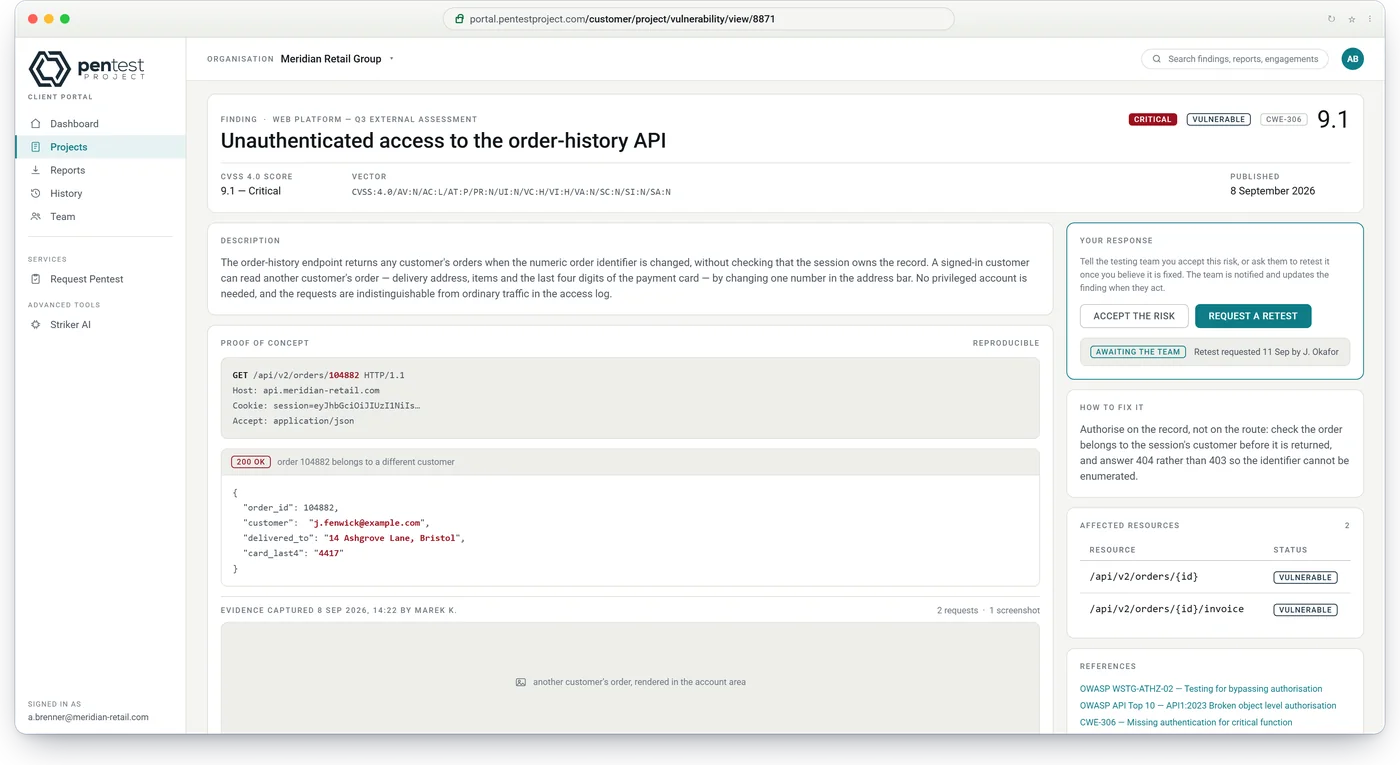Click the signed-in email a.brenner@meridian-retail.com

pos(88,717)
